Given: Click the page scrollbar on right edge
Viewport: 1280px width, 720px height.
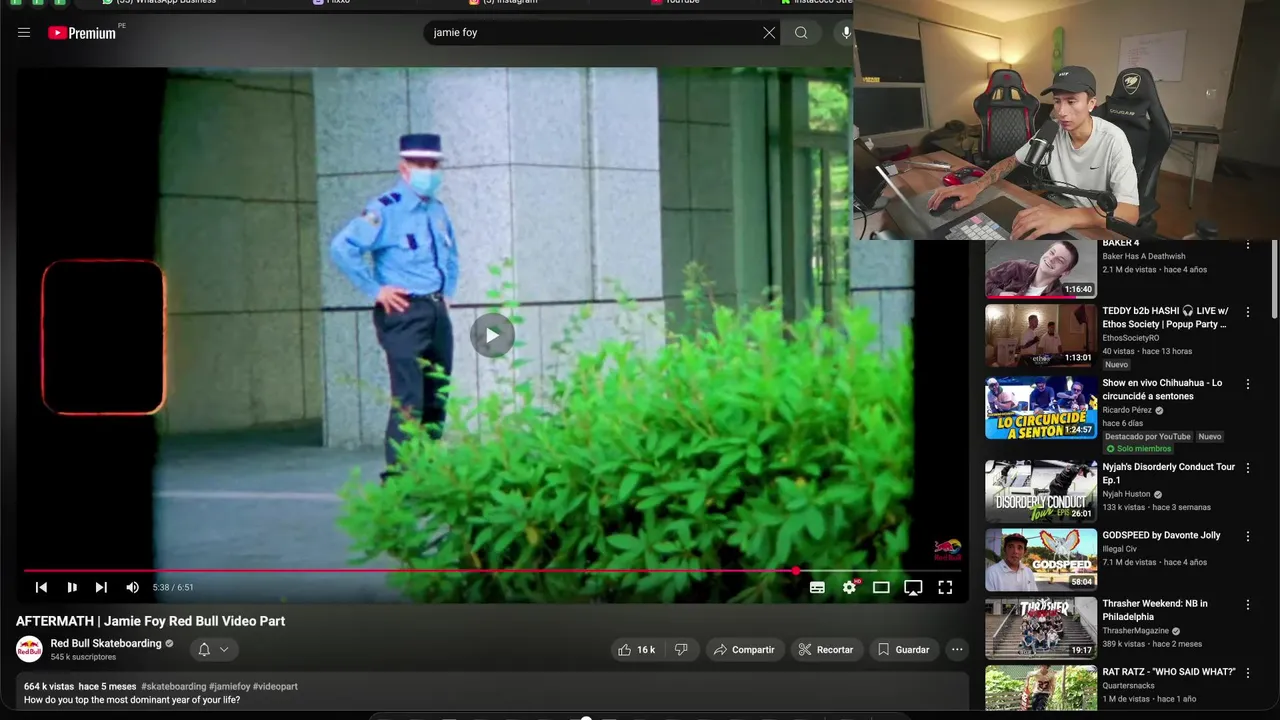Looking at the screenshot, I should (1275, 280).
